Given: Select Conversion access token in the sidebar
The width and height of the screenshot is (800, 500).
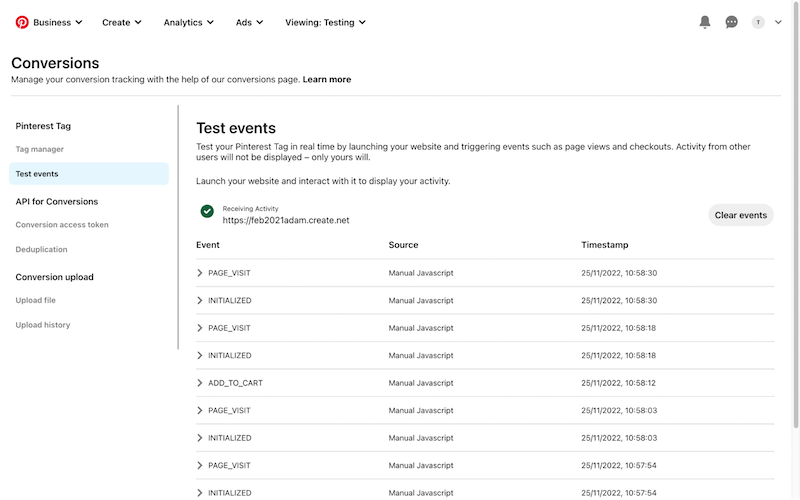Looking at the screenshot, I should coord(62,224).
